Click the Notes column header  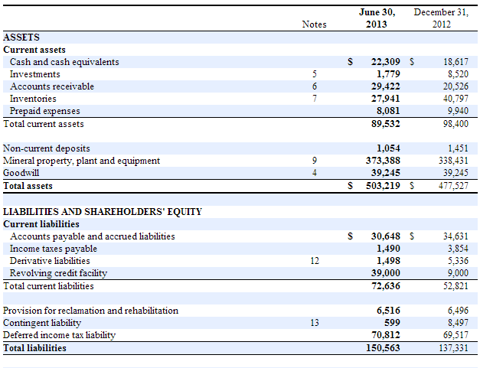click(314, 24)
